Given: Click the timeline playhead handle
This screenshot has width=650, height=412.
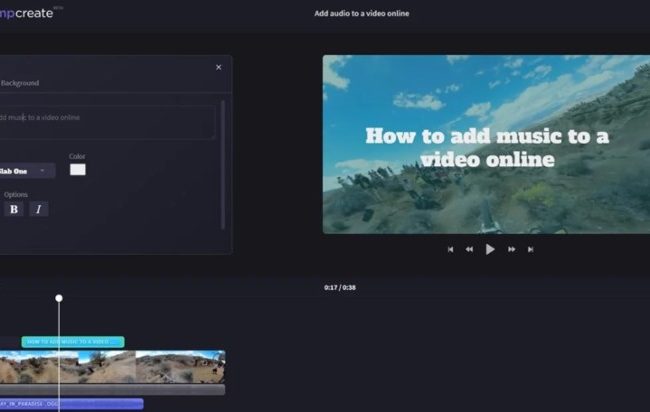Looking at the screenshot, I should tap(59, 298).
